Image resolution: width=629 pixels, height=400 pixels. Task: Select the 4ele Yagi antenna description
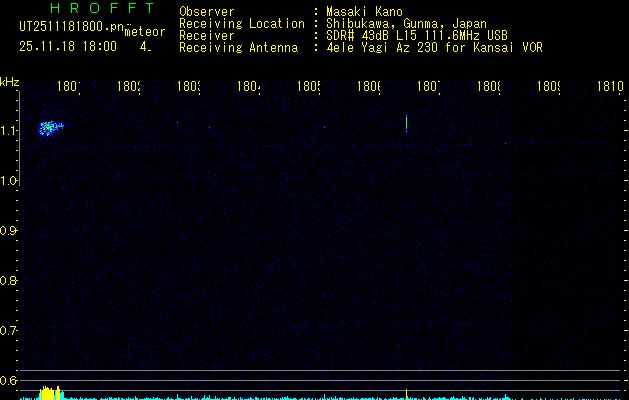coord(434,47)
